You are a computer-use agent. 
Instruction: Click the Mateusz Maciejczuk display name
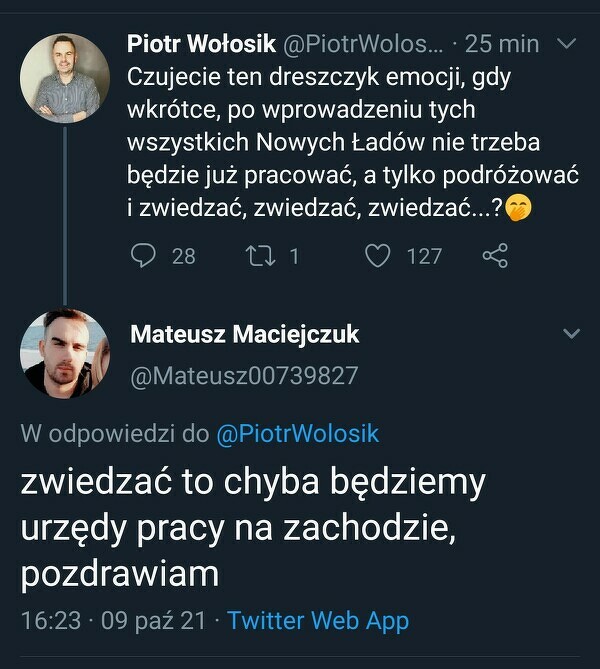[x=244, y=334]
